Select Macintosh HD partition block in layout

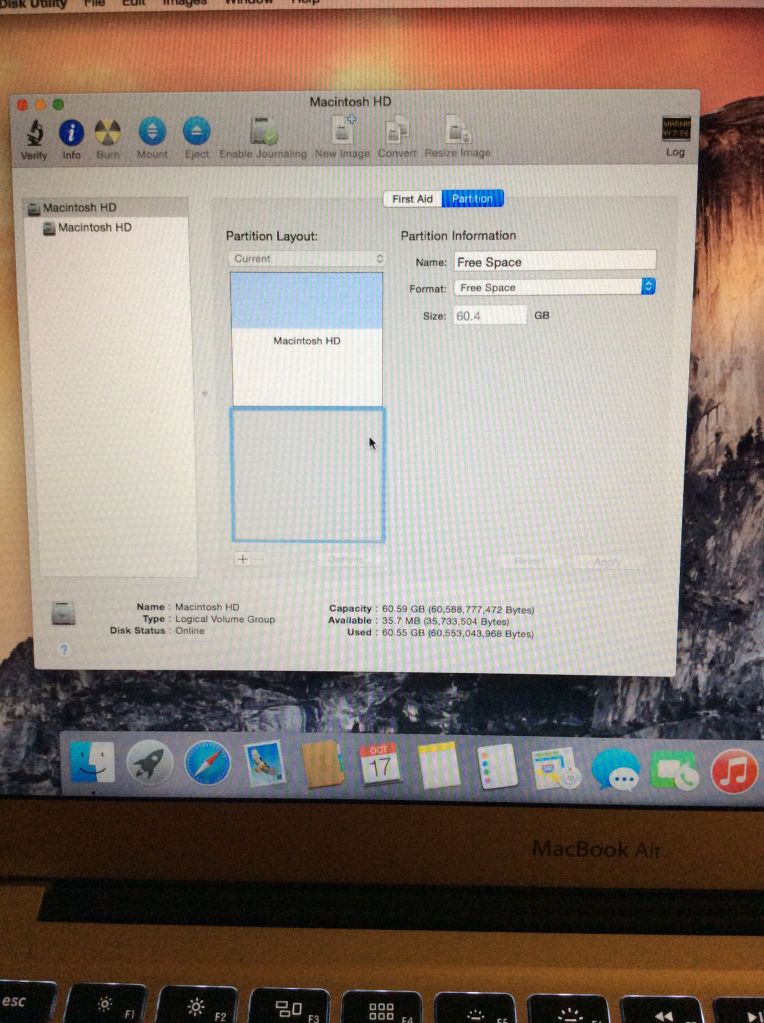tap(307, 339)
